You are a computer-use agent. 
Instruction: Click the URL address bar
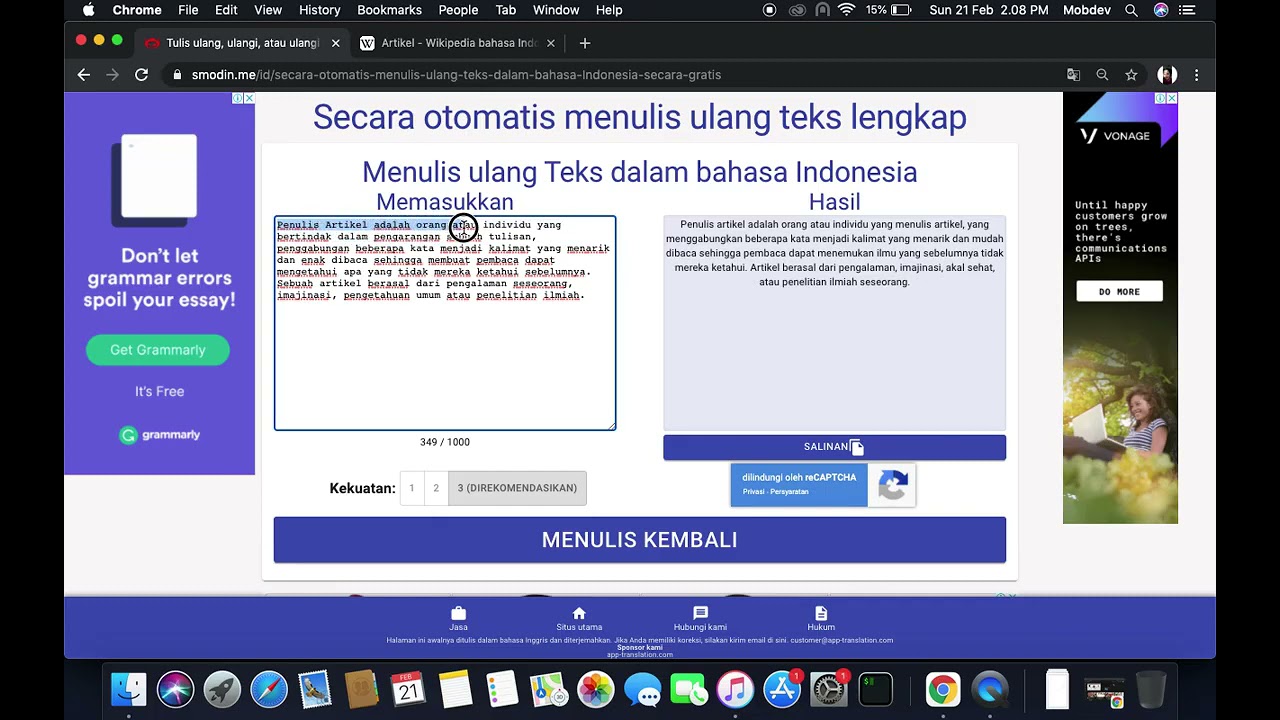[610, 75]
